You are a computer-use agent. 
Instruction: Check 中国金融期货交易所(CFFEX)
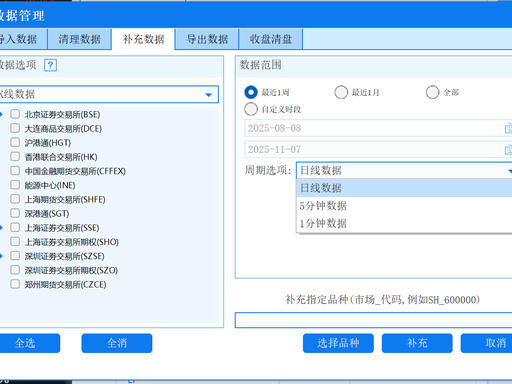click(x=15, y=171)
